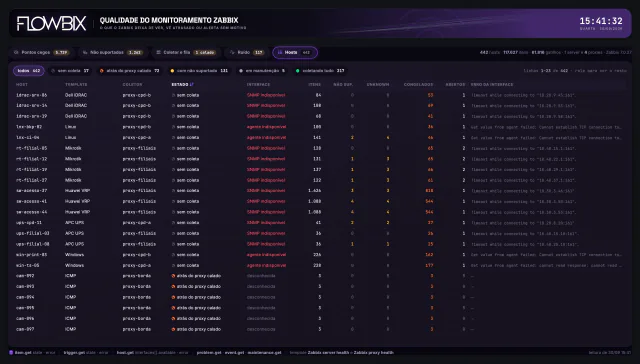Click the sort arrow next to ESTADO
The image size is (640, 364).
(192, 84)
